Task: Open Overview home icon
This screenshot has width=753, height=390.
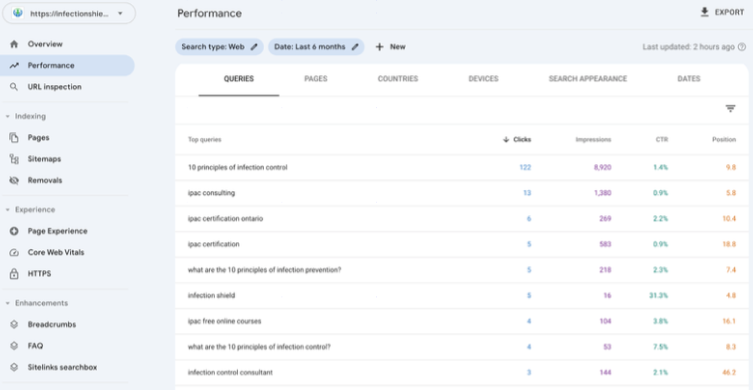Action: click(x=14, y=44)
